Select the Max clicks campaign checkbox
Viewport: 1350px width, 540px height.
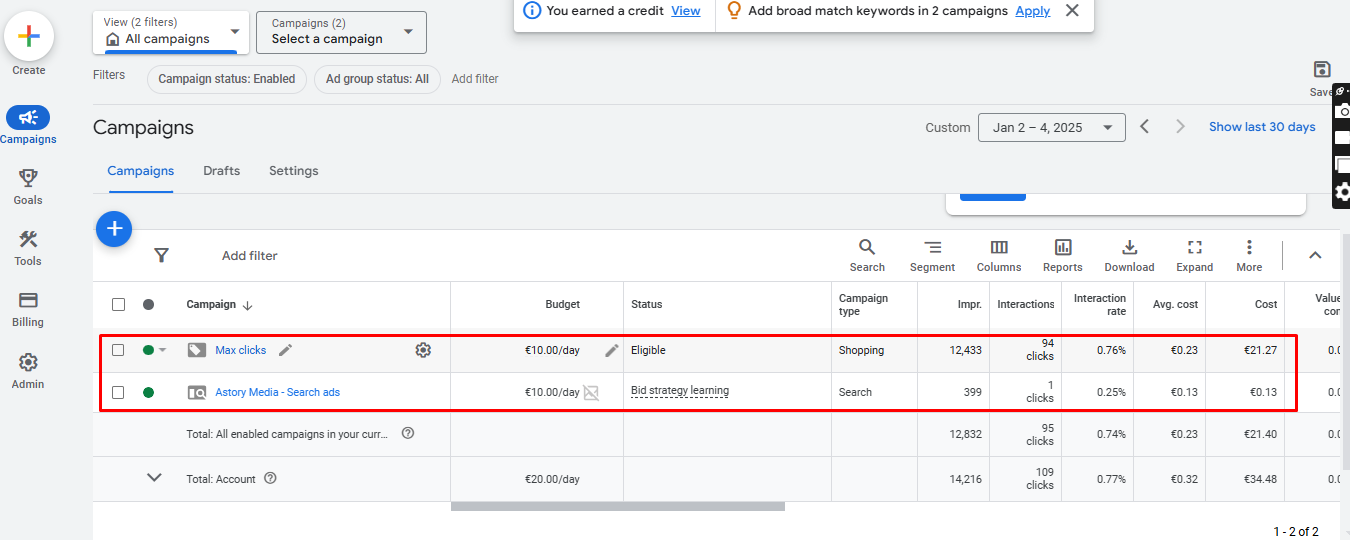click(x=118, y=350)
